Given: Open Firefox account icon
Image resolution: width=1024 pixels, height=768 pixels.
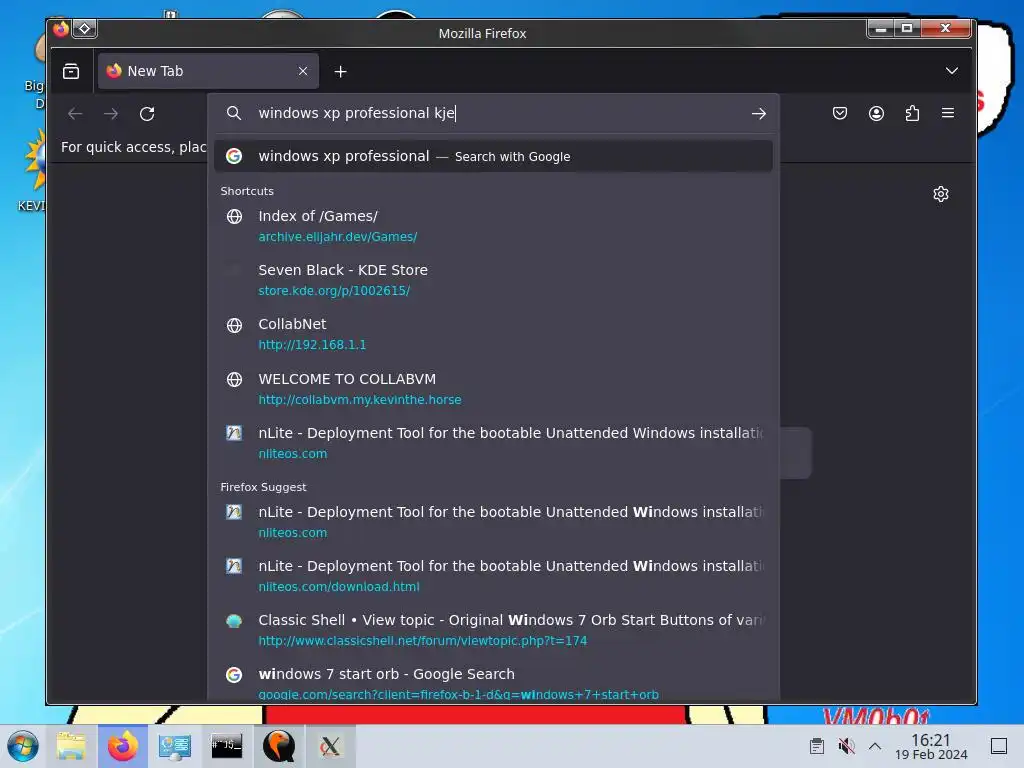Looking at the screenshot, I should point(876,114).
